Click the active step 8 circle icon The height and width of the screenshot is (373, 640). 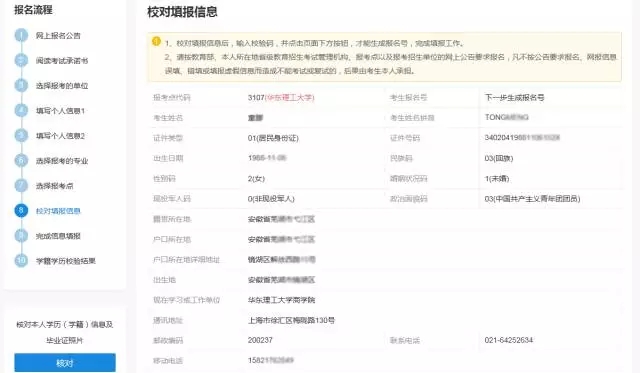tap(21, 211)
